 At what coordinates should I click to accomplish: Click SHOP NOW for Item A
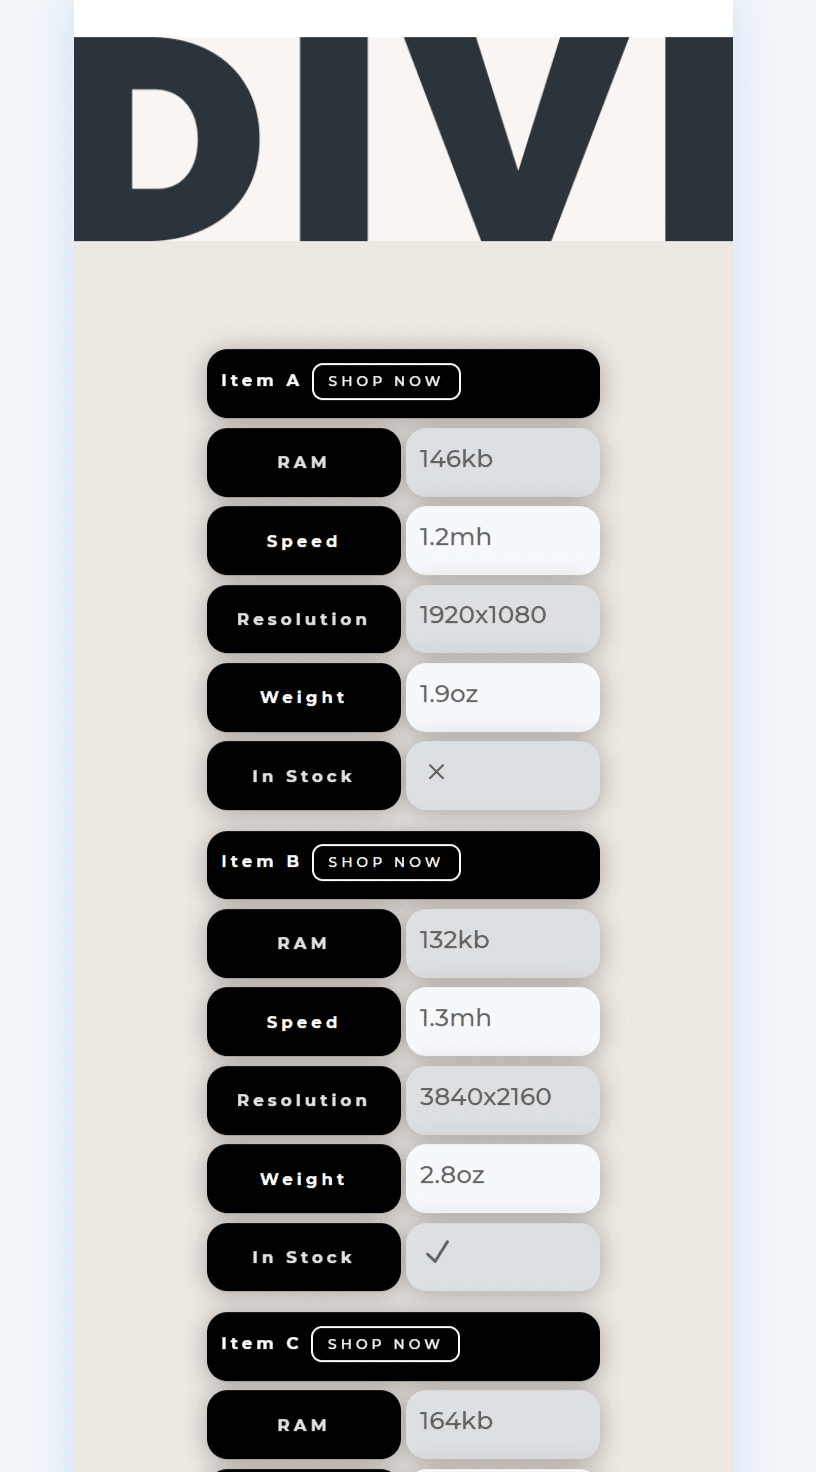[386, 381]
